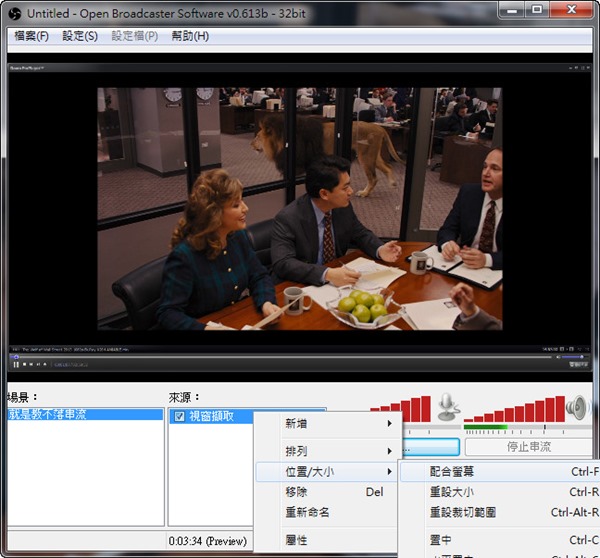
Task: Pause the video in the preview player
Action: 16,365
